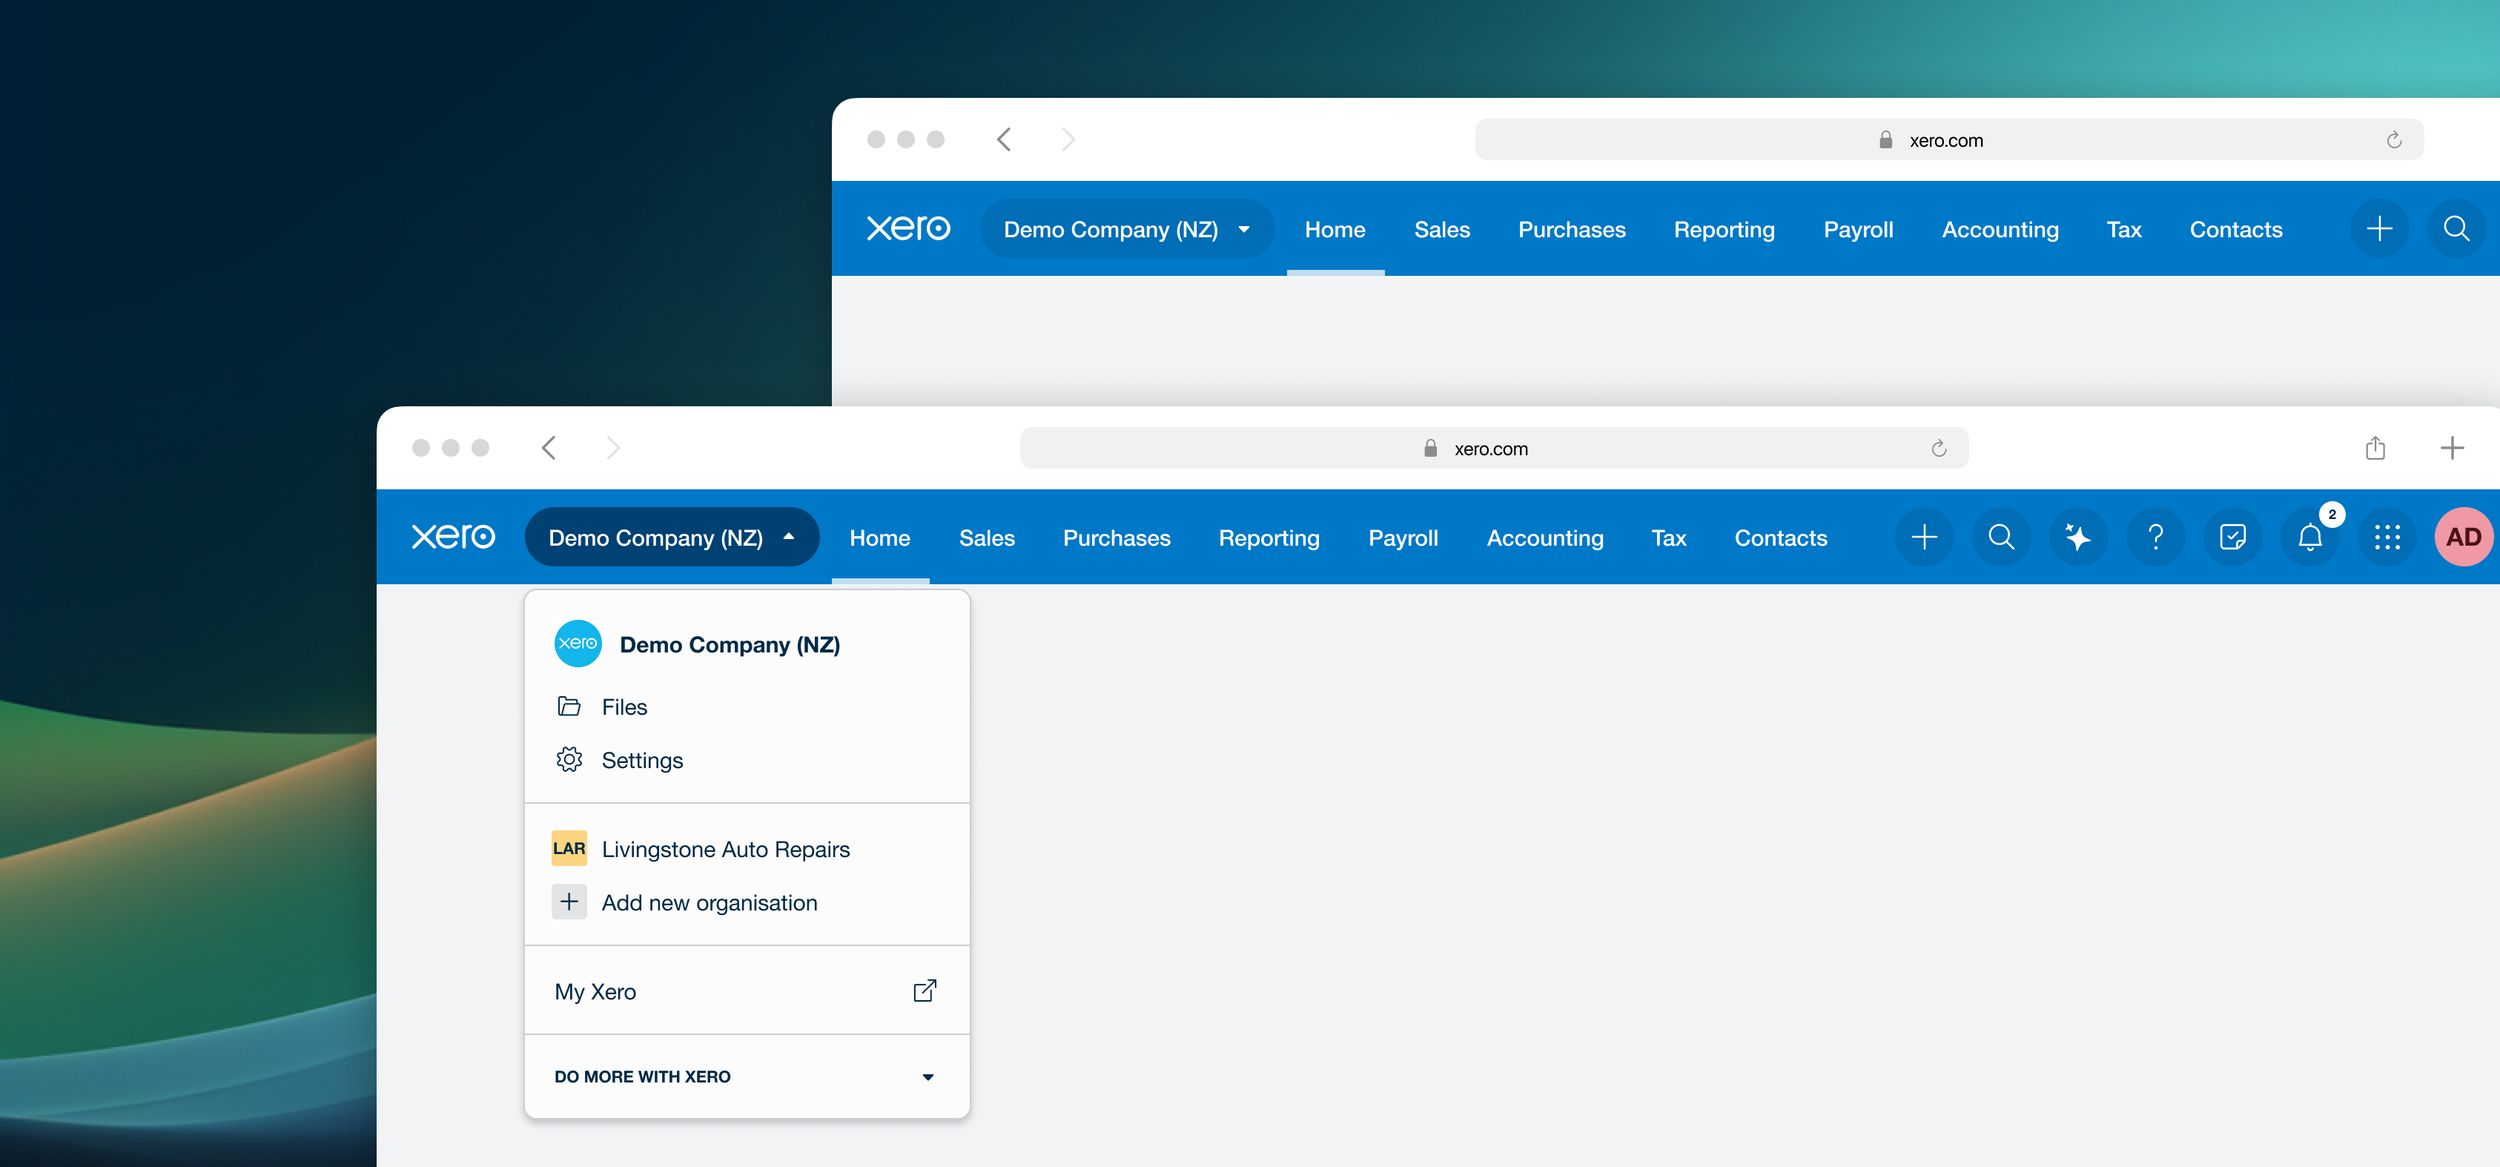Open Purchases menu in back window

coord(1571,228)
